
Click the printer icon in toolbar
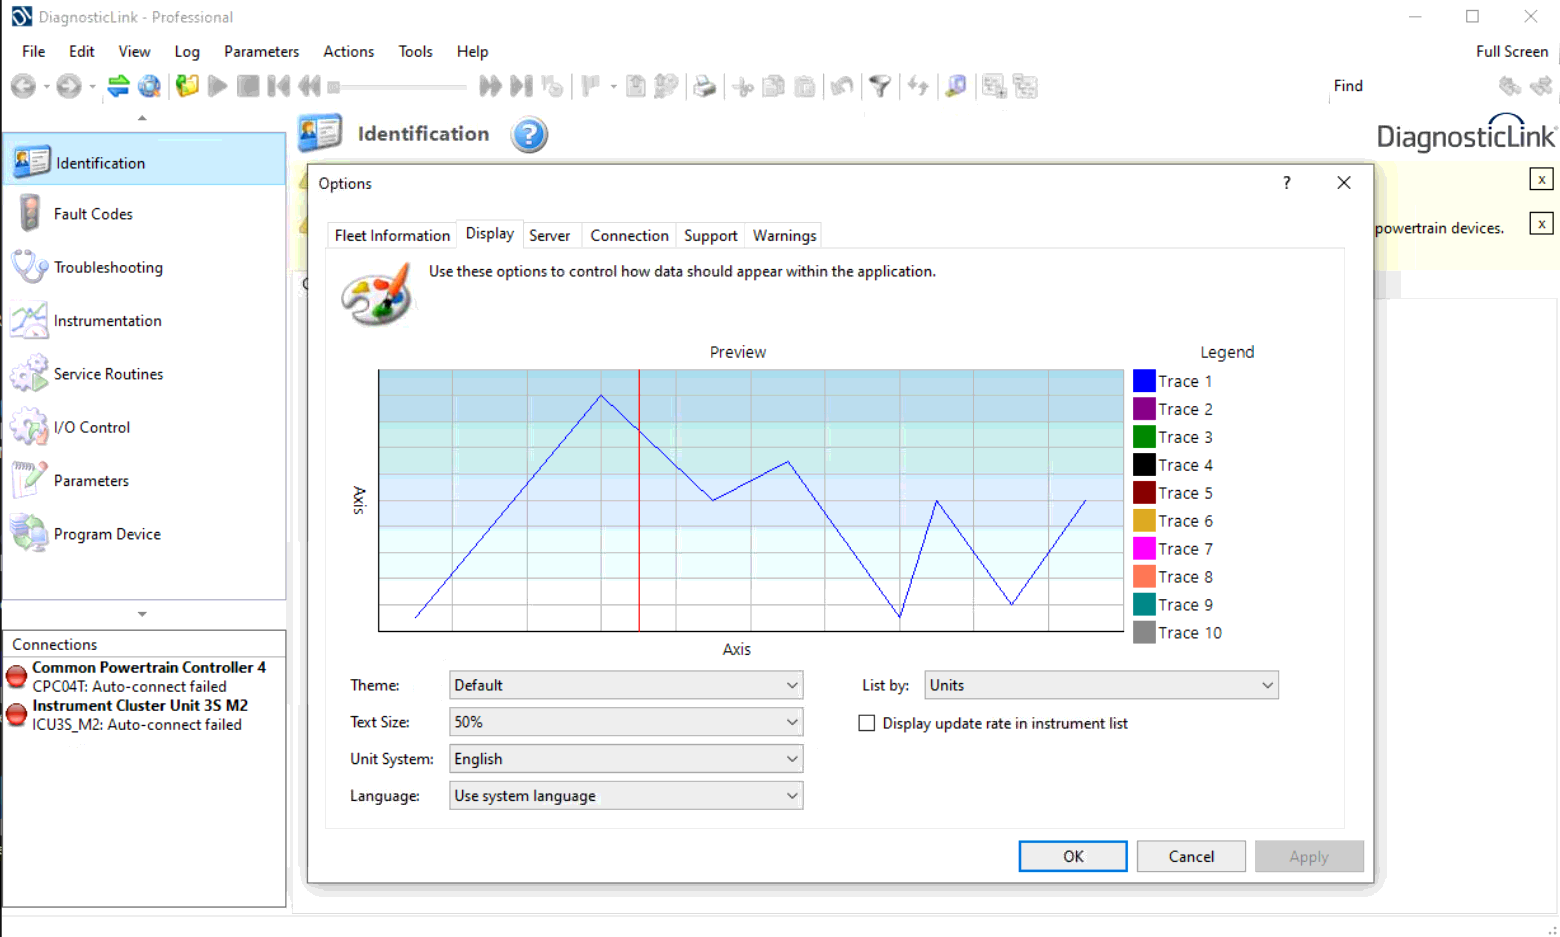pyautogui.click(x=705, y=87)
